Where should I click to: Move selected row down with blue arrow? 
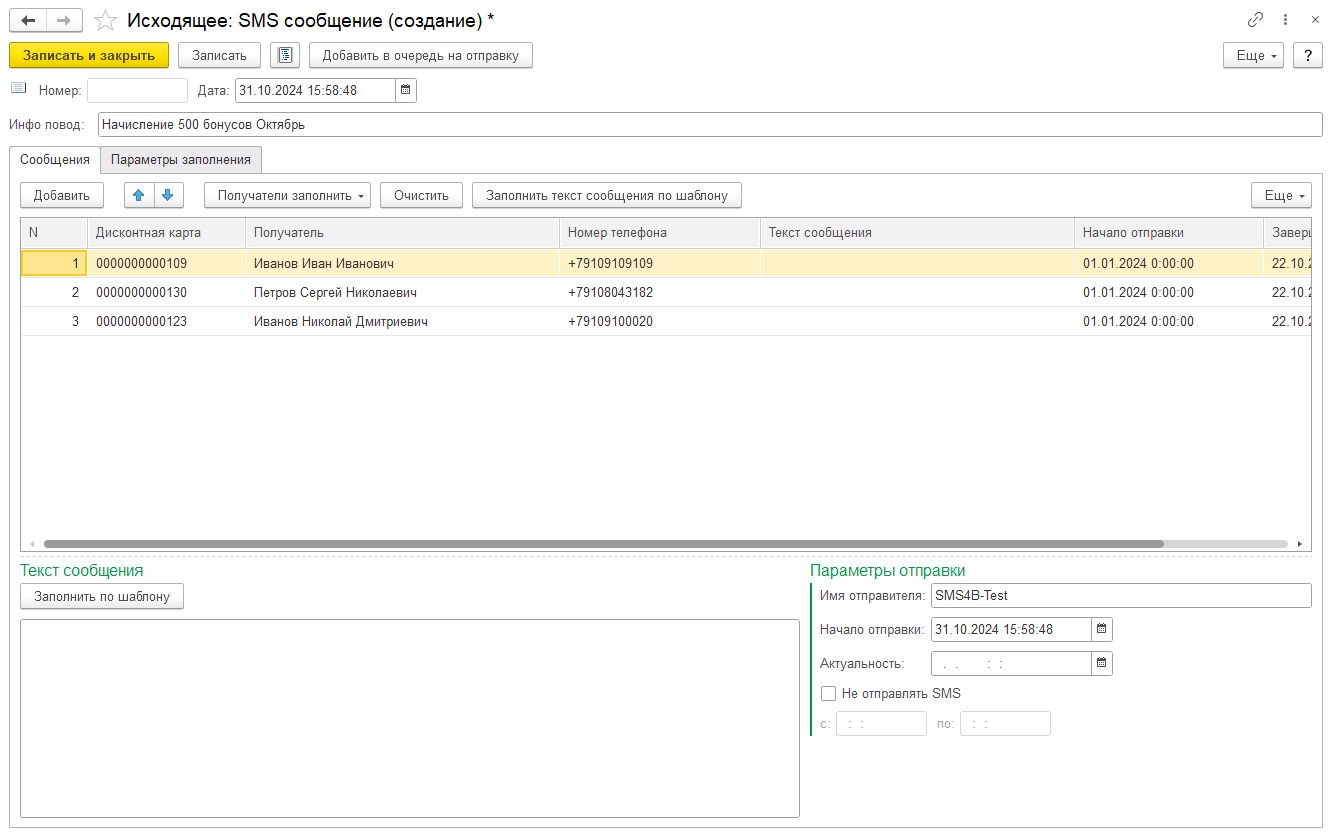(167, 195)
